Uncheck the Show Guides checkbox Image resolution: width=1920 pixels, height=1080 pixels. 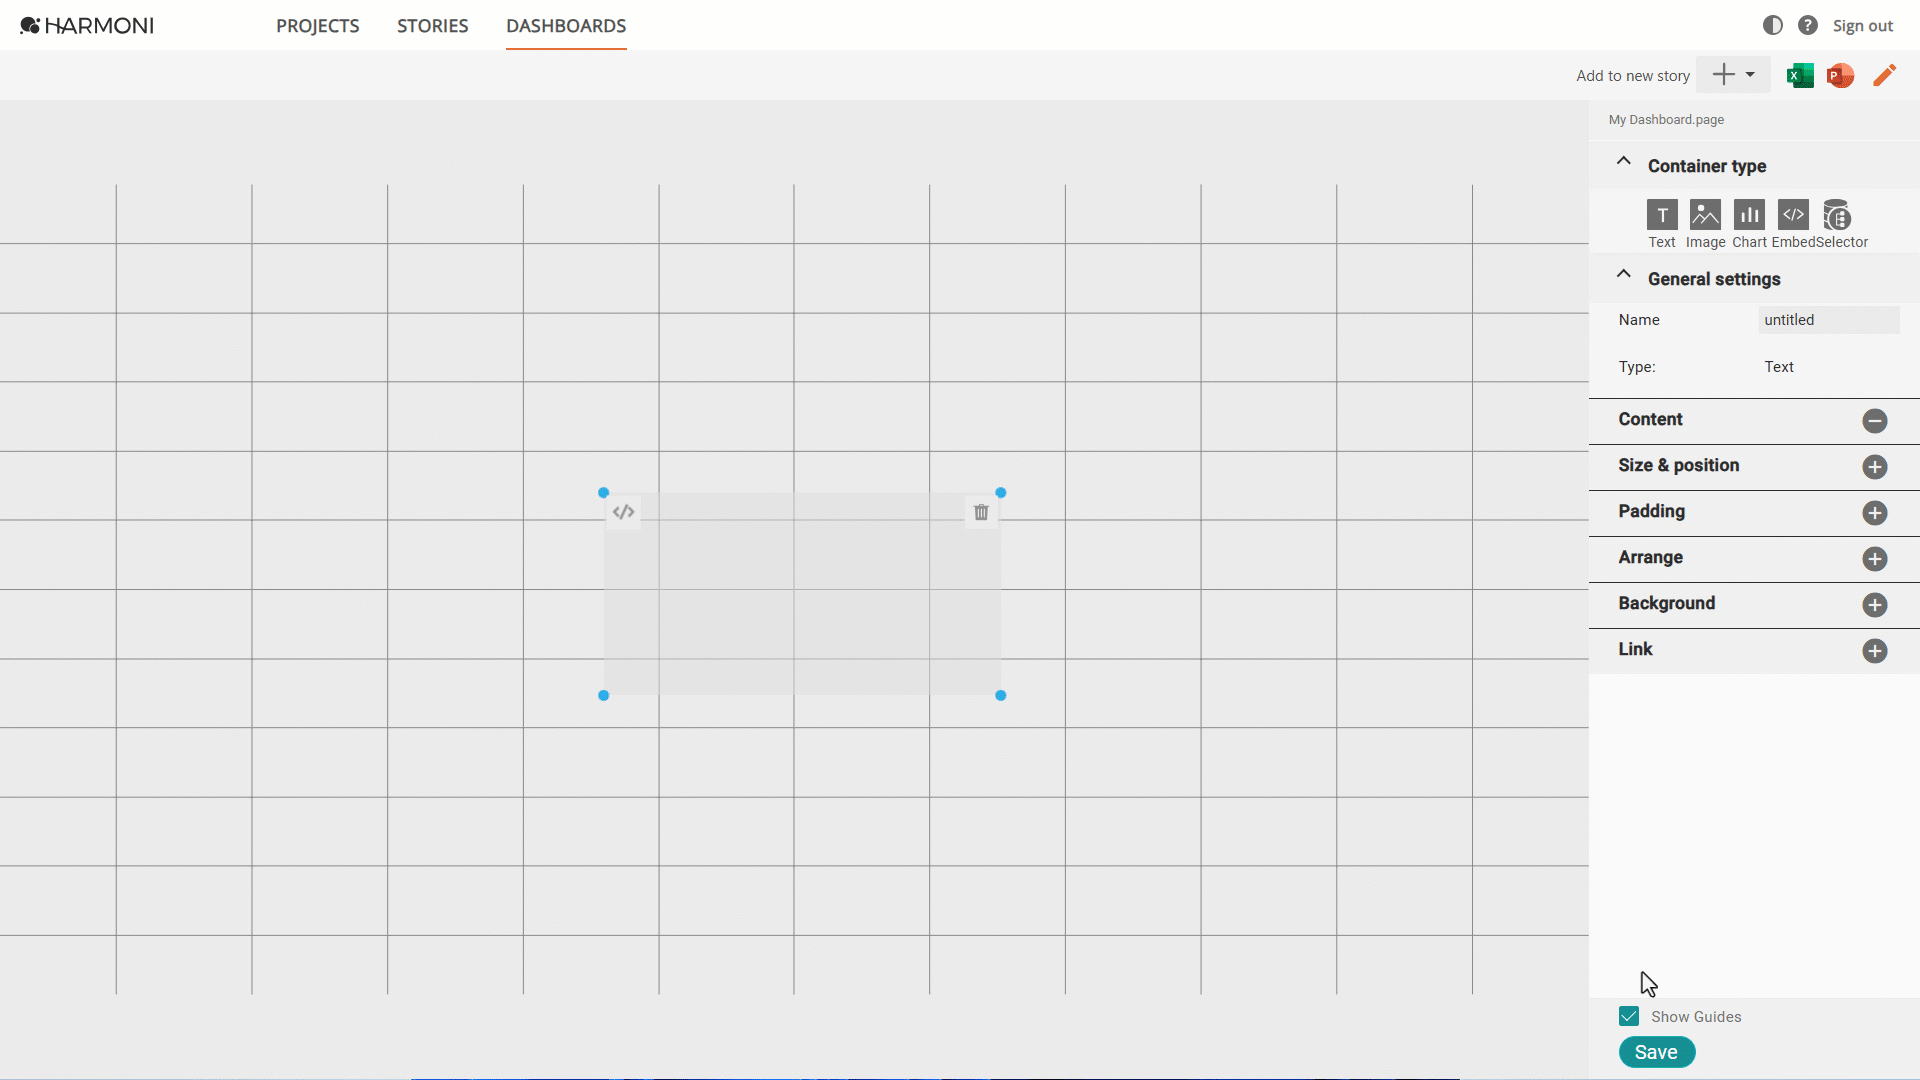tap(1629, 1016)
